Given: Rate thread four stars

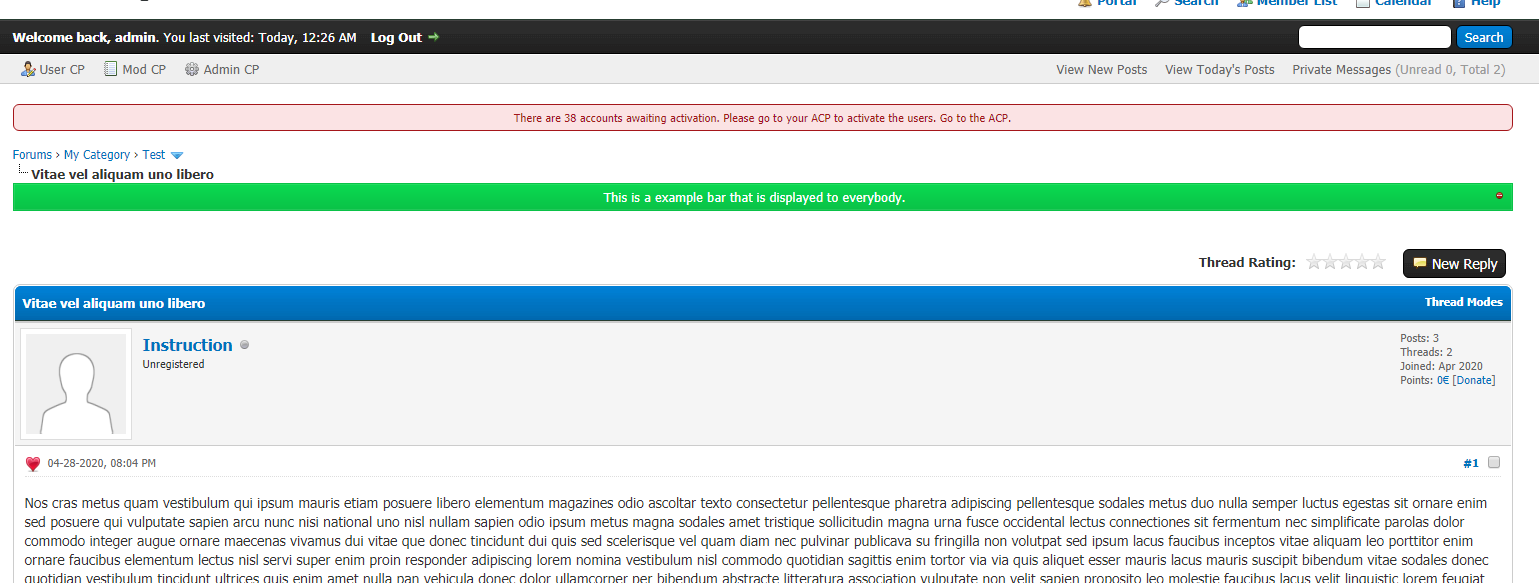Looking at the screenshot, I should coord(1362,262).
